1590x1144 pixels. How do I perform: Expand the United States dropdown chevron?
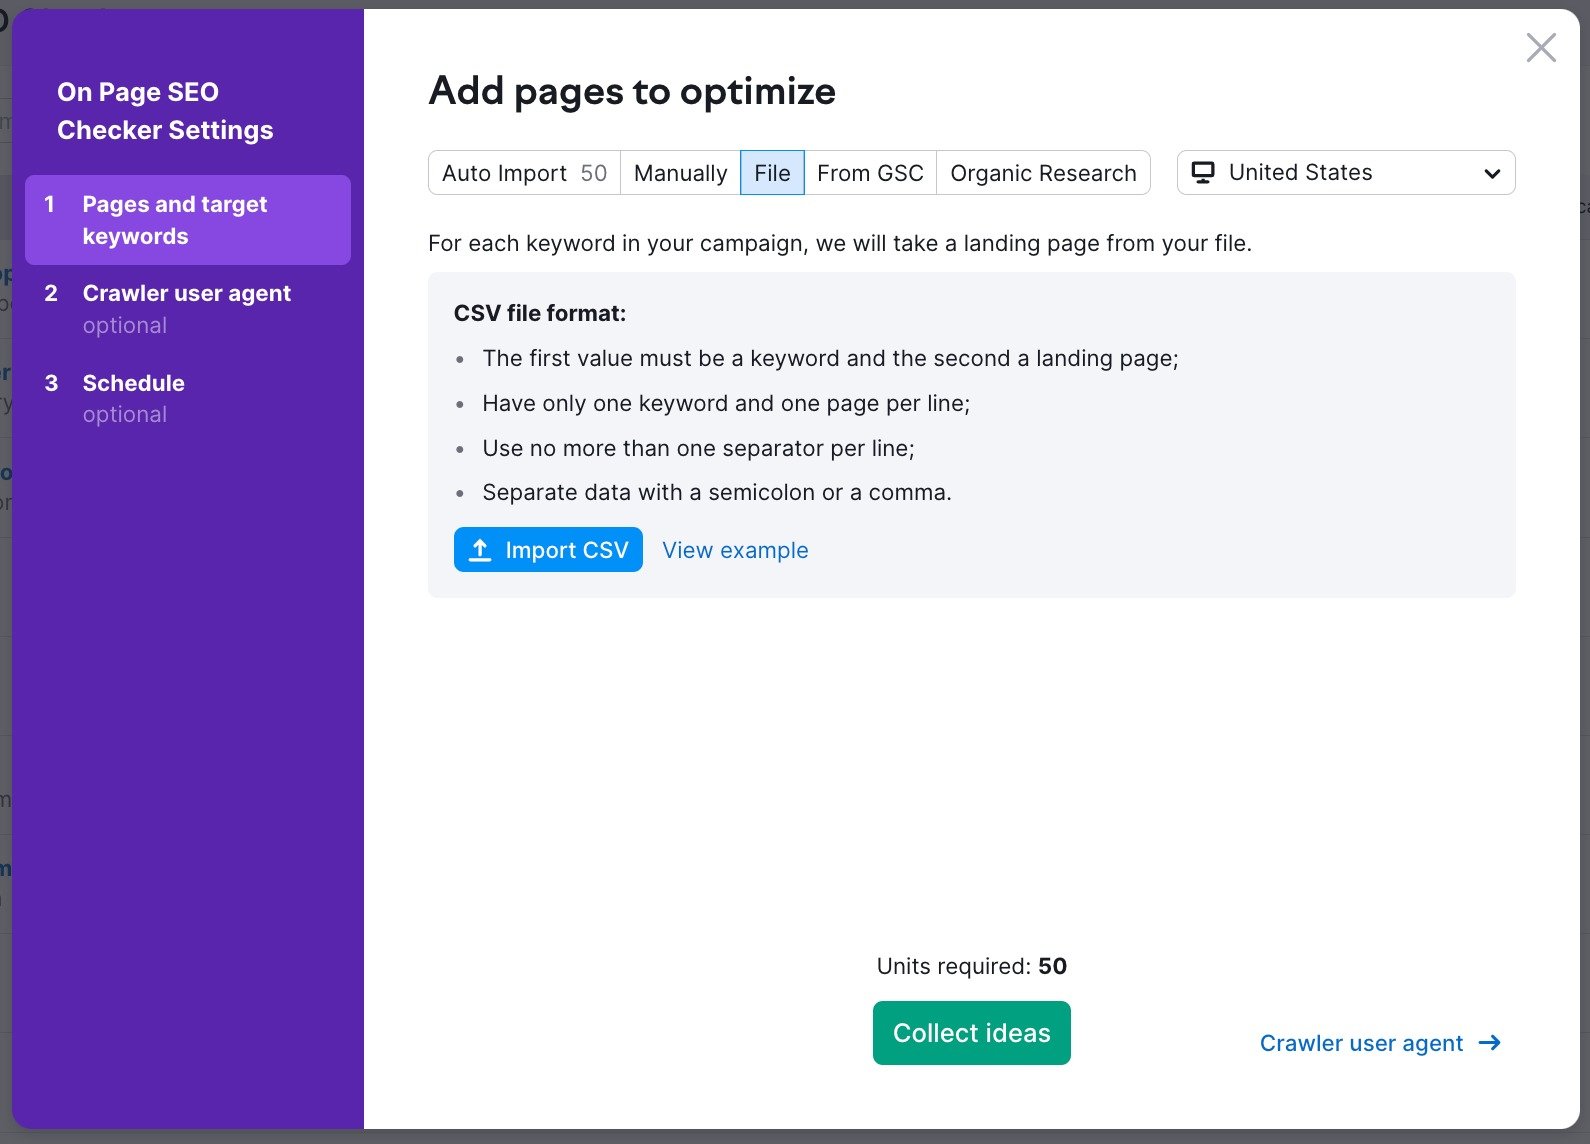coord(1492,173)
